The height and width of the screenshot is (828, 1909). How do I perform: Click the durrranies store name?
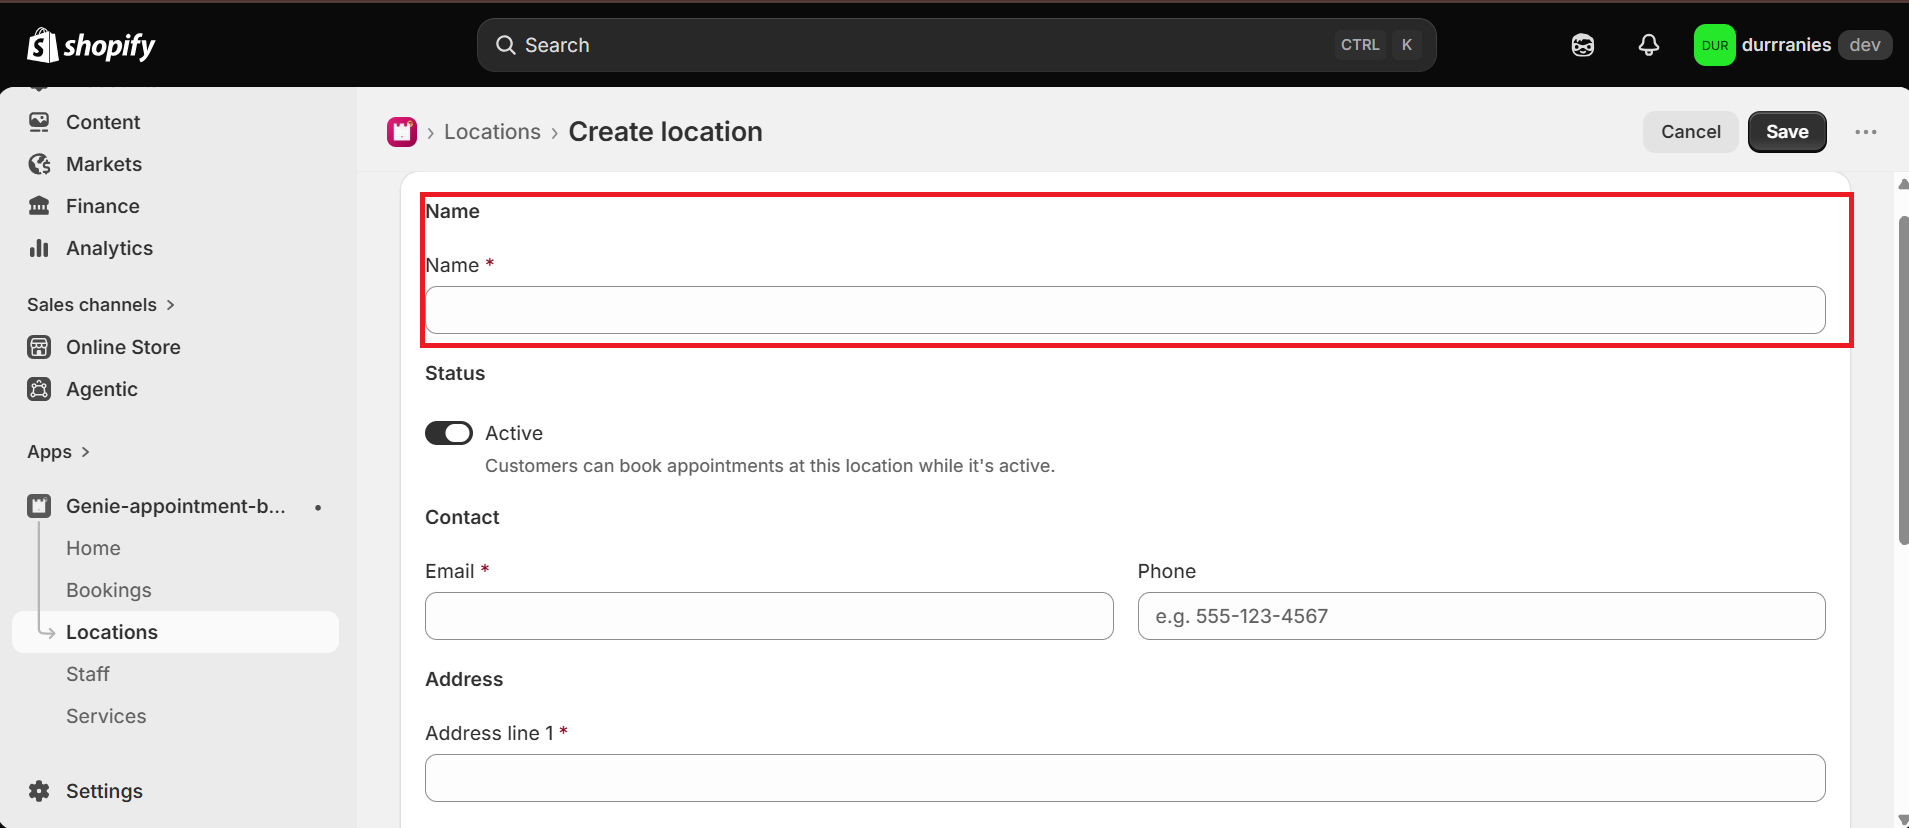(x=1786, y=45)
